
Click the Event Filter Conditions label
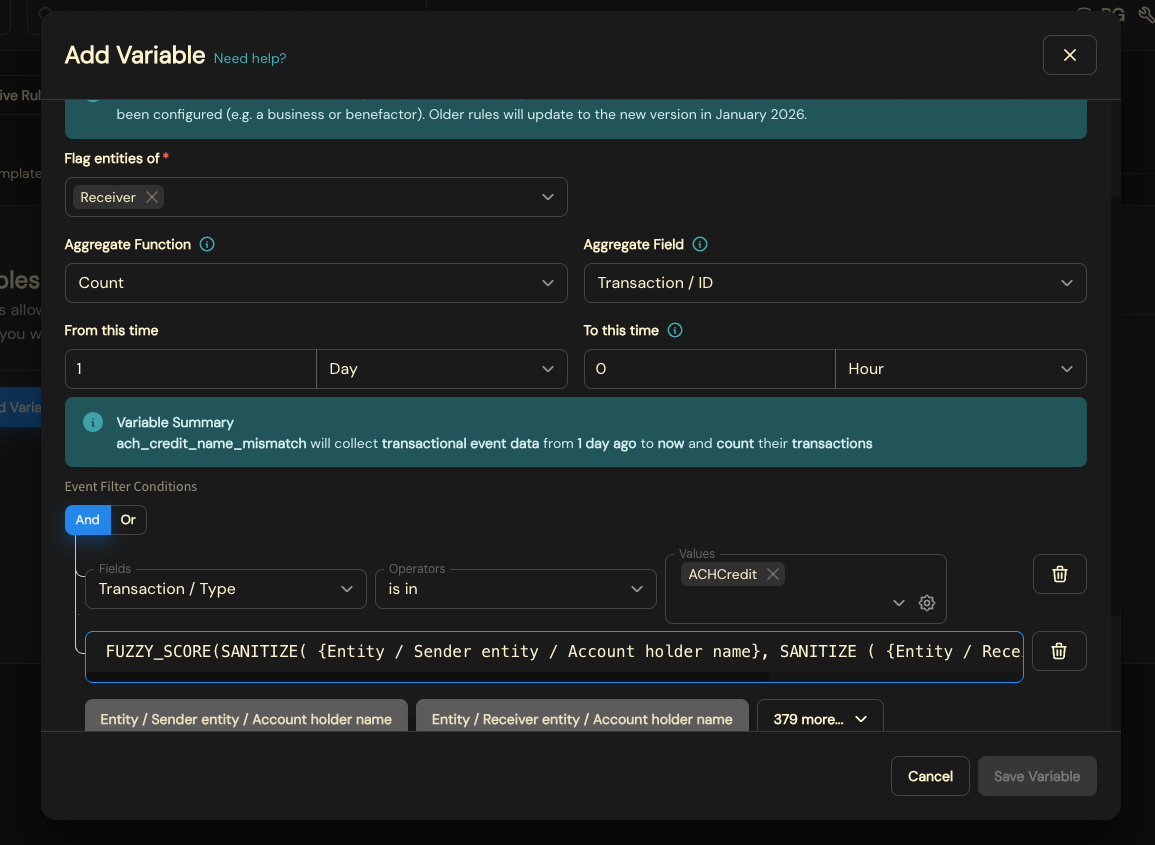(x=130, y=486)
